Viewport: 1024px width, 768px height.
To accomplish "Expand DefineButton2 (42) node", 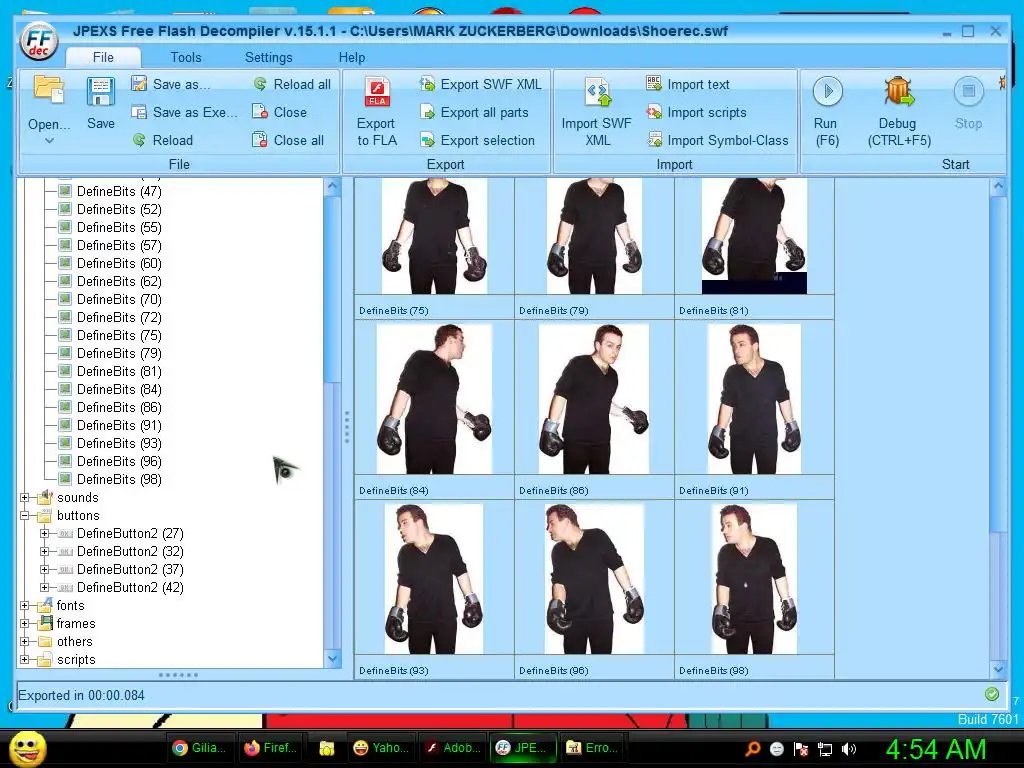I will 44,588.
